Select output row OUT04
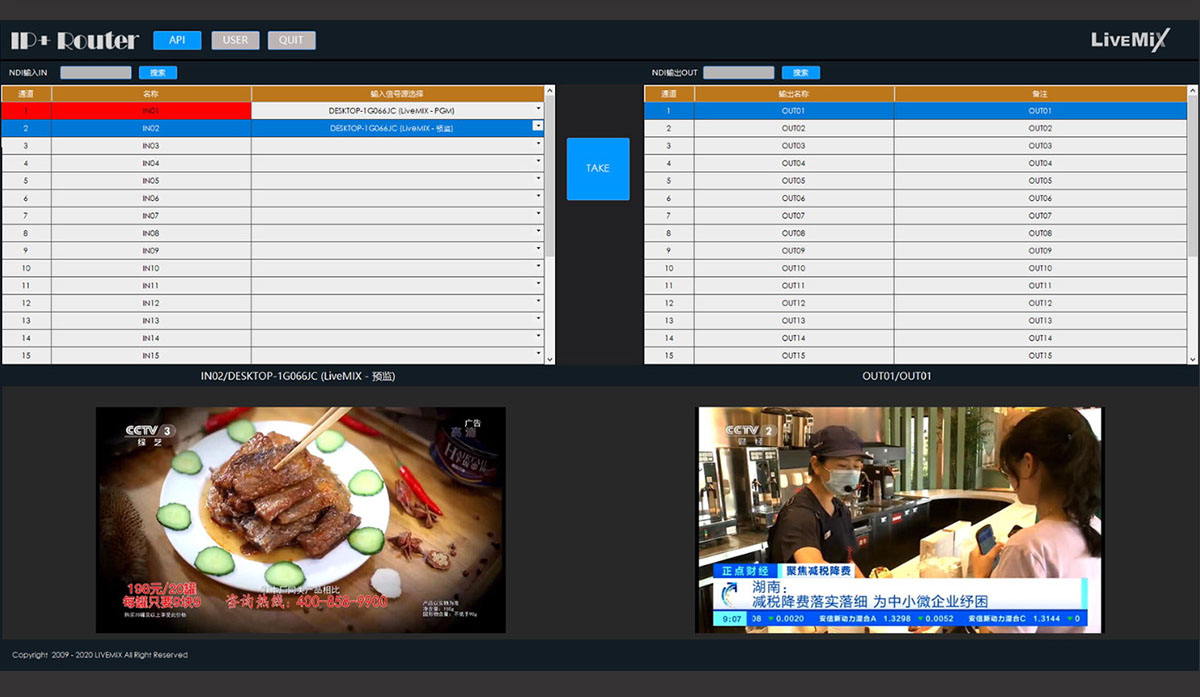 (793, 163)
